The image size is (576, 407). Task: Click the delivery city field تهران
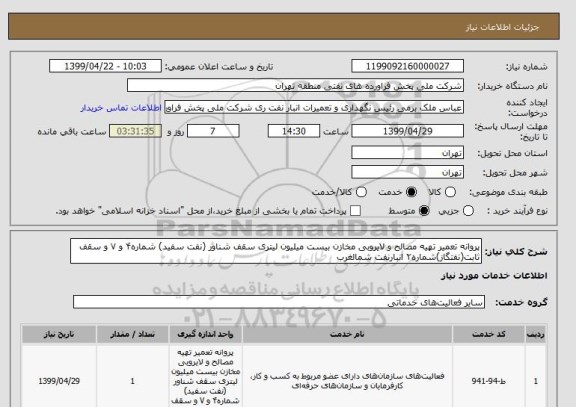[407, 172]
